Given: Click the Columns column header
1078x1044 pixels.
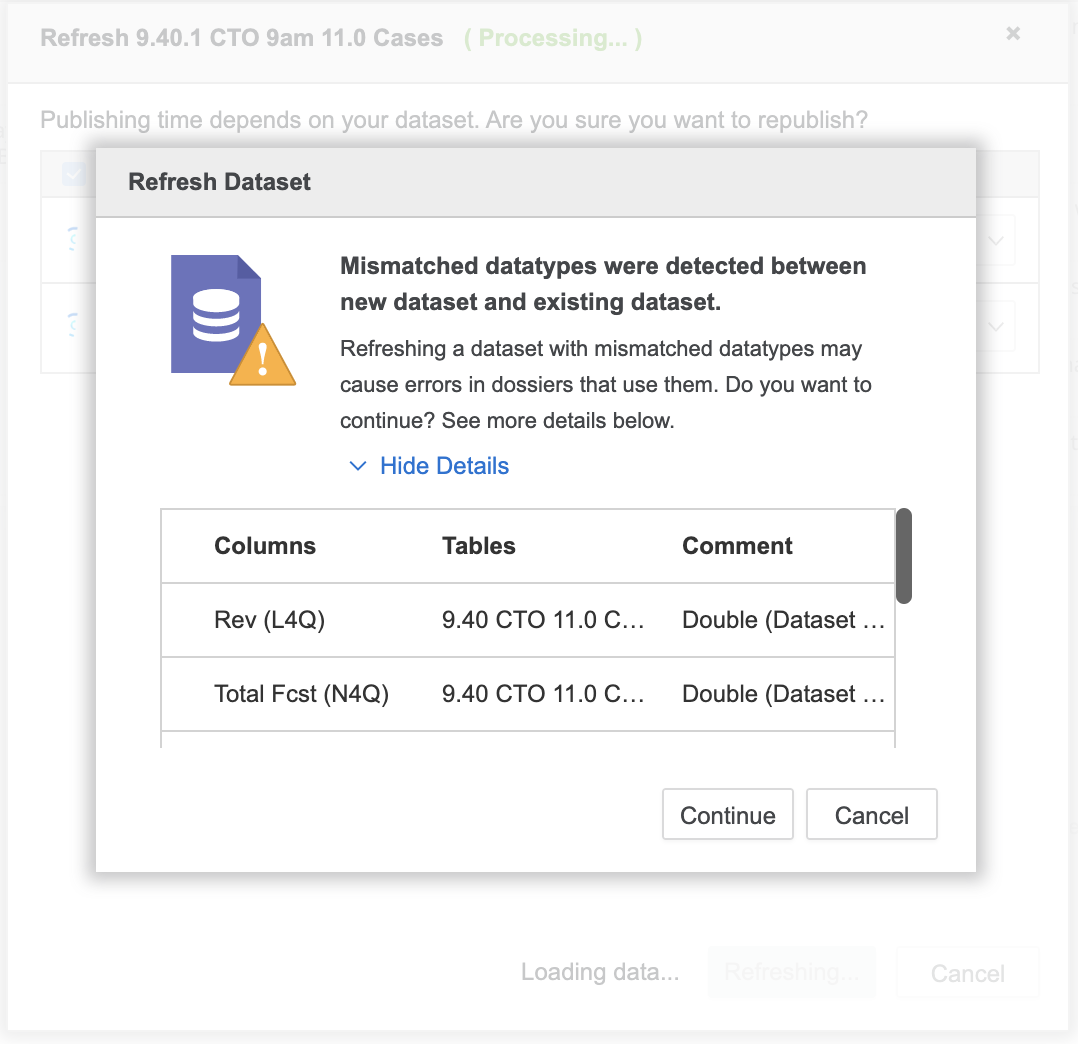Looking at the screenshot, I should coord(265,546).
